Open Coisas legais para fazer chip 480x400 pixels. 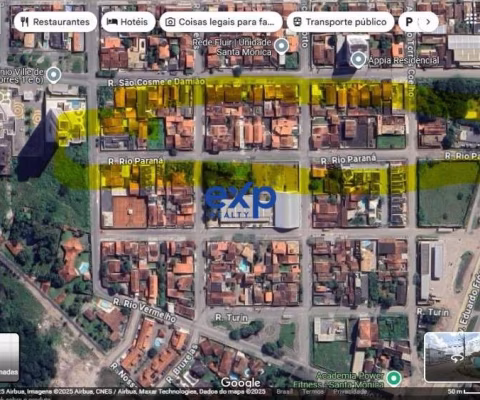click(x=221, y=22)
